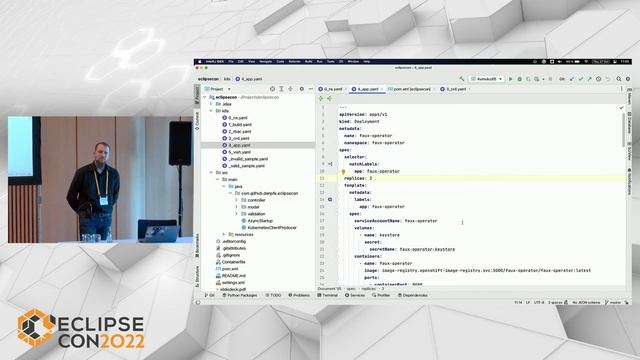This screenshot has width=640, height=360.
Task: Click the green Run button
Action: 510,79
